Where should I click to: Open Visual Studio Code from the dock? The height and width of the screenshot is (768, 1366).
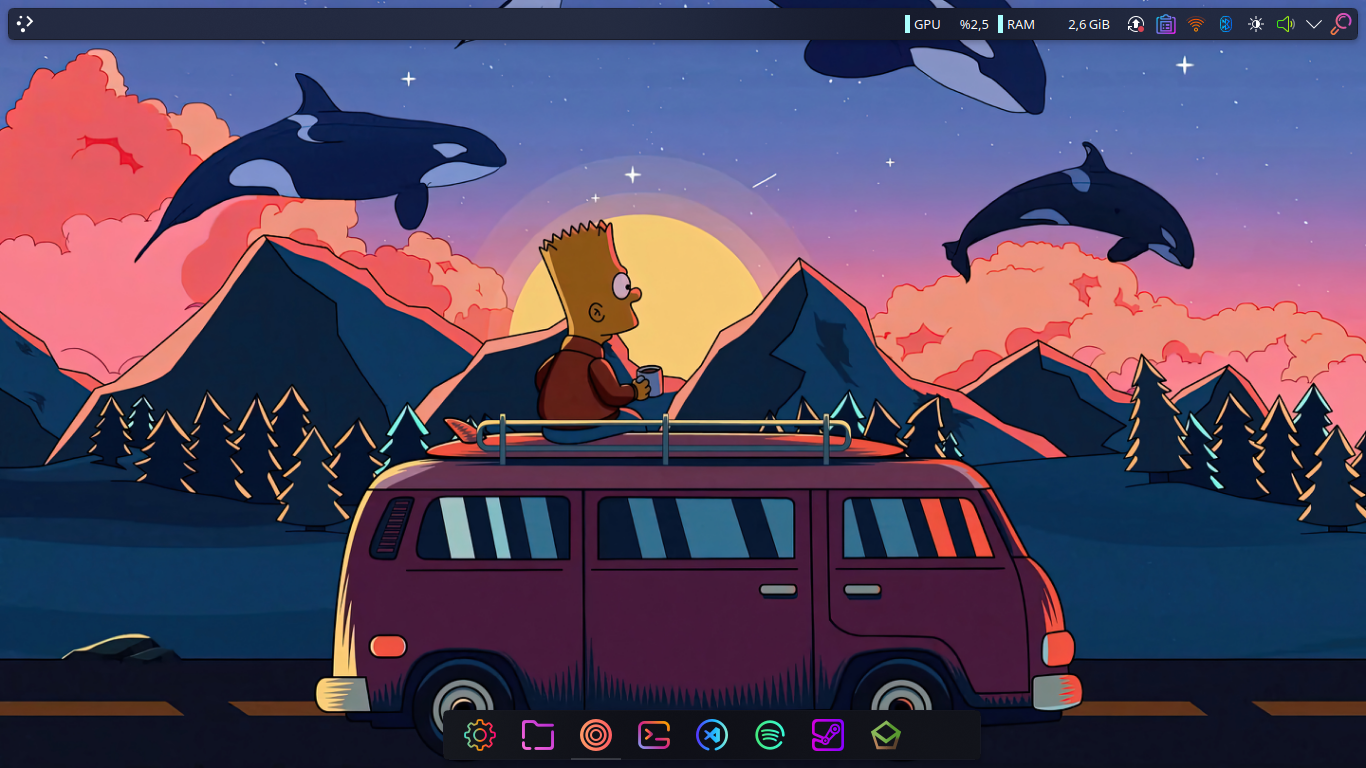pyautogui.click(x=712, y=736)
